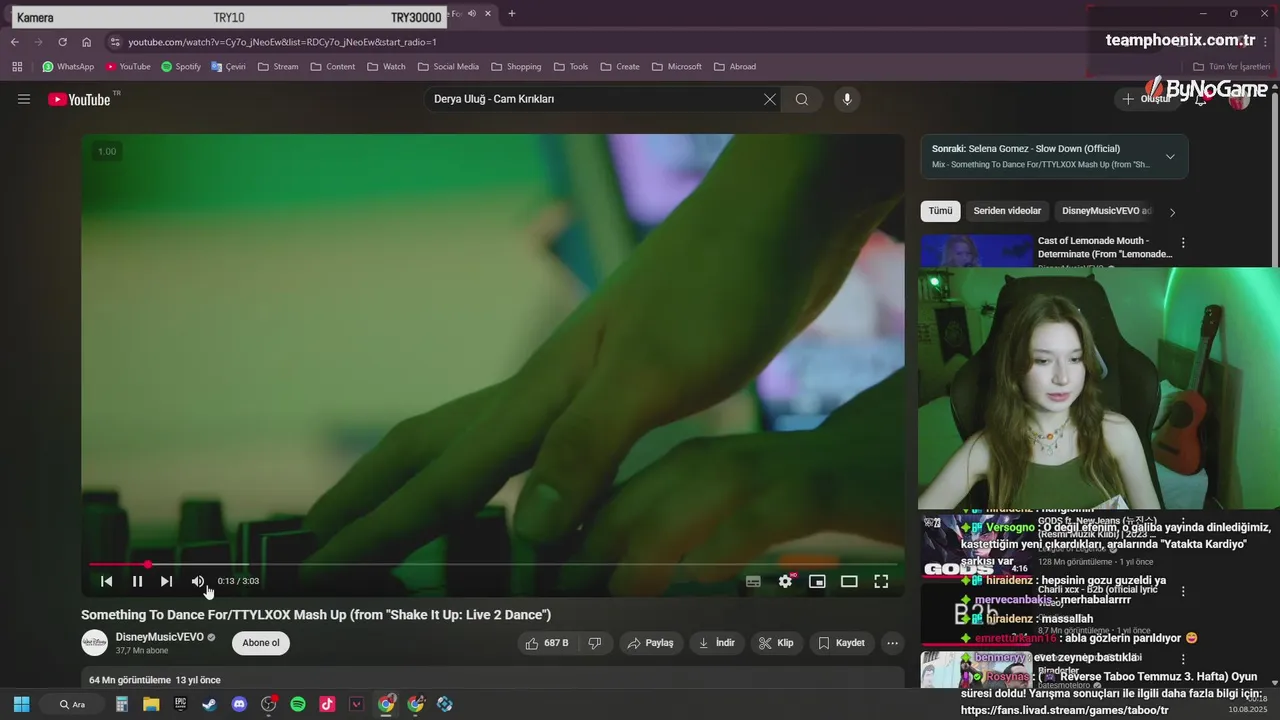Open player settings gear

(786, 581)
